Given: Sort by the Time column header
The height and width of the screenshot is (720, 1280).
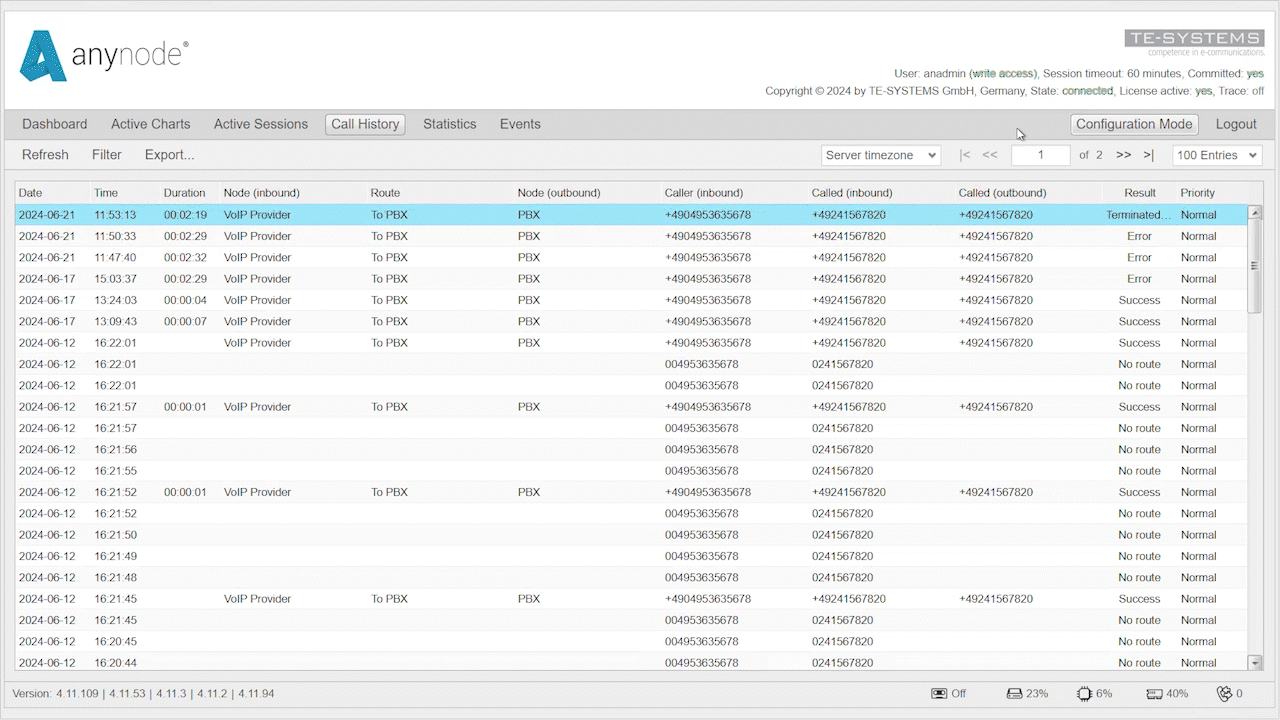Looking at the screenshot, I should pos(125,193).
